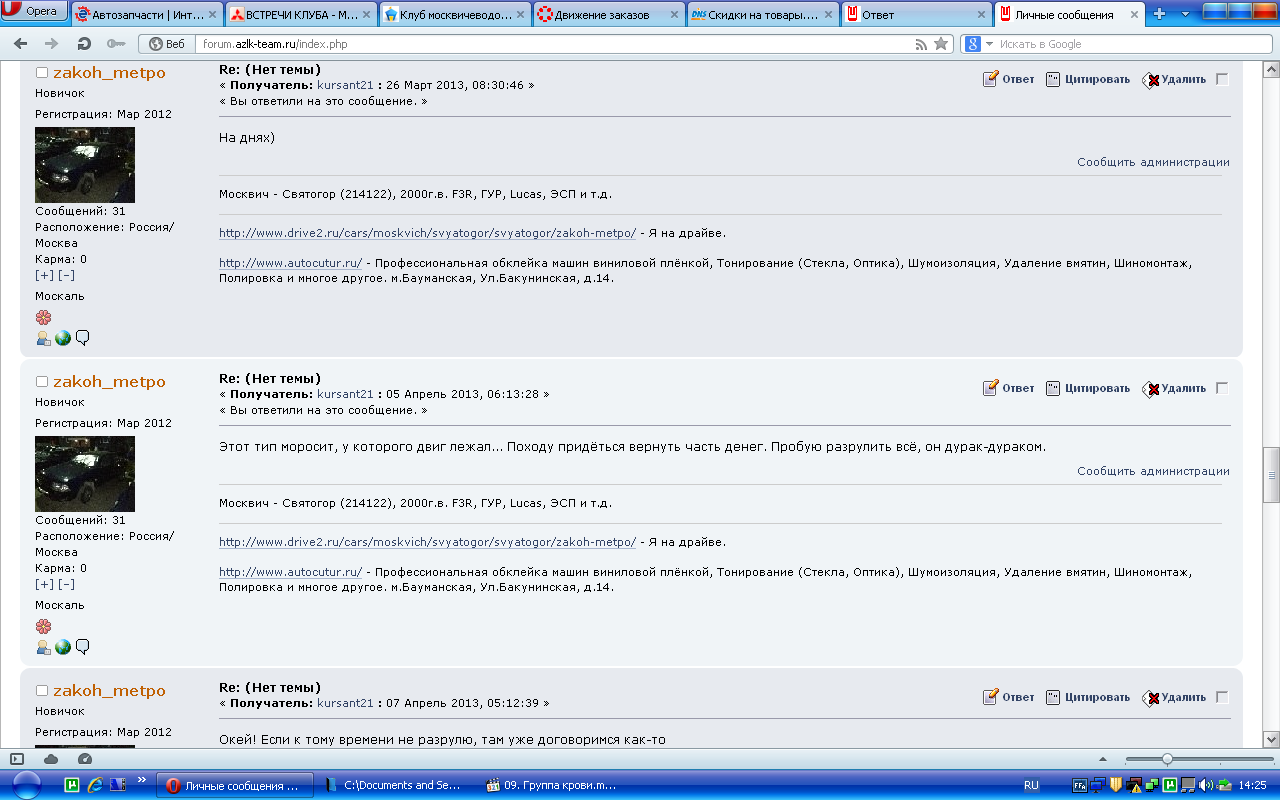Click the RSS feed icon in address bar
This screenshot has width=1280, height=800.
(921, 44)
